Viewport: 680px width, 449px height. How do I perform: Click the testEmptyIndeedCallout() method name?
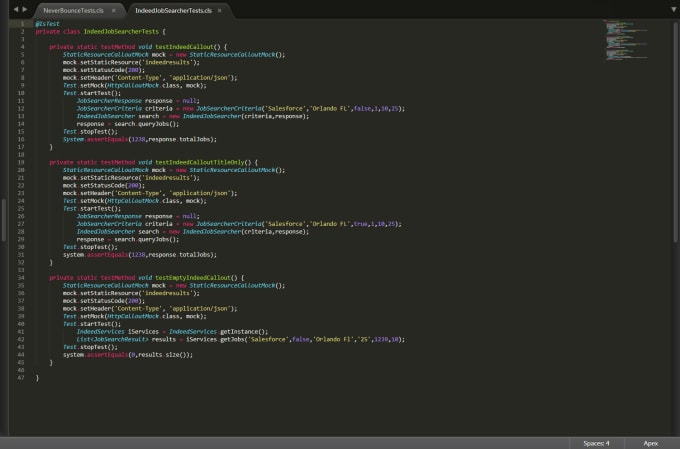[x=196, y=278]
